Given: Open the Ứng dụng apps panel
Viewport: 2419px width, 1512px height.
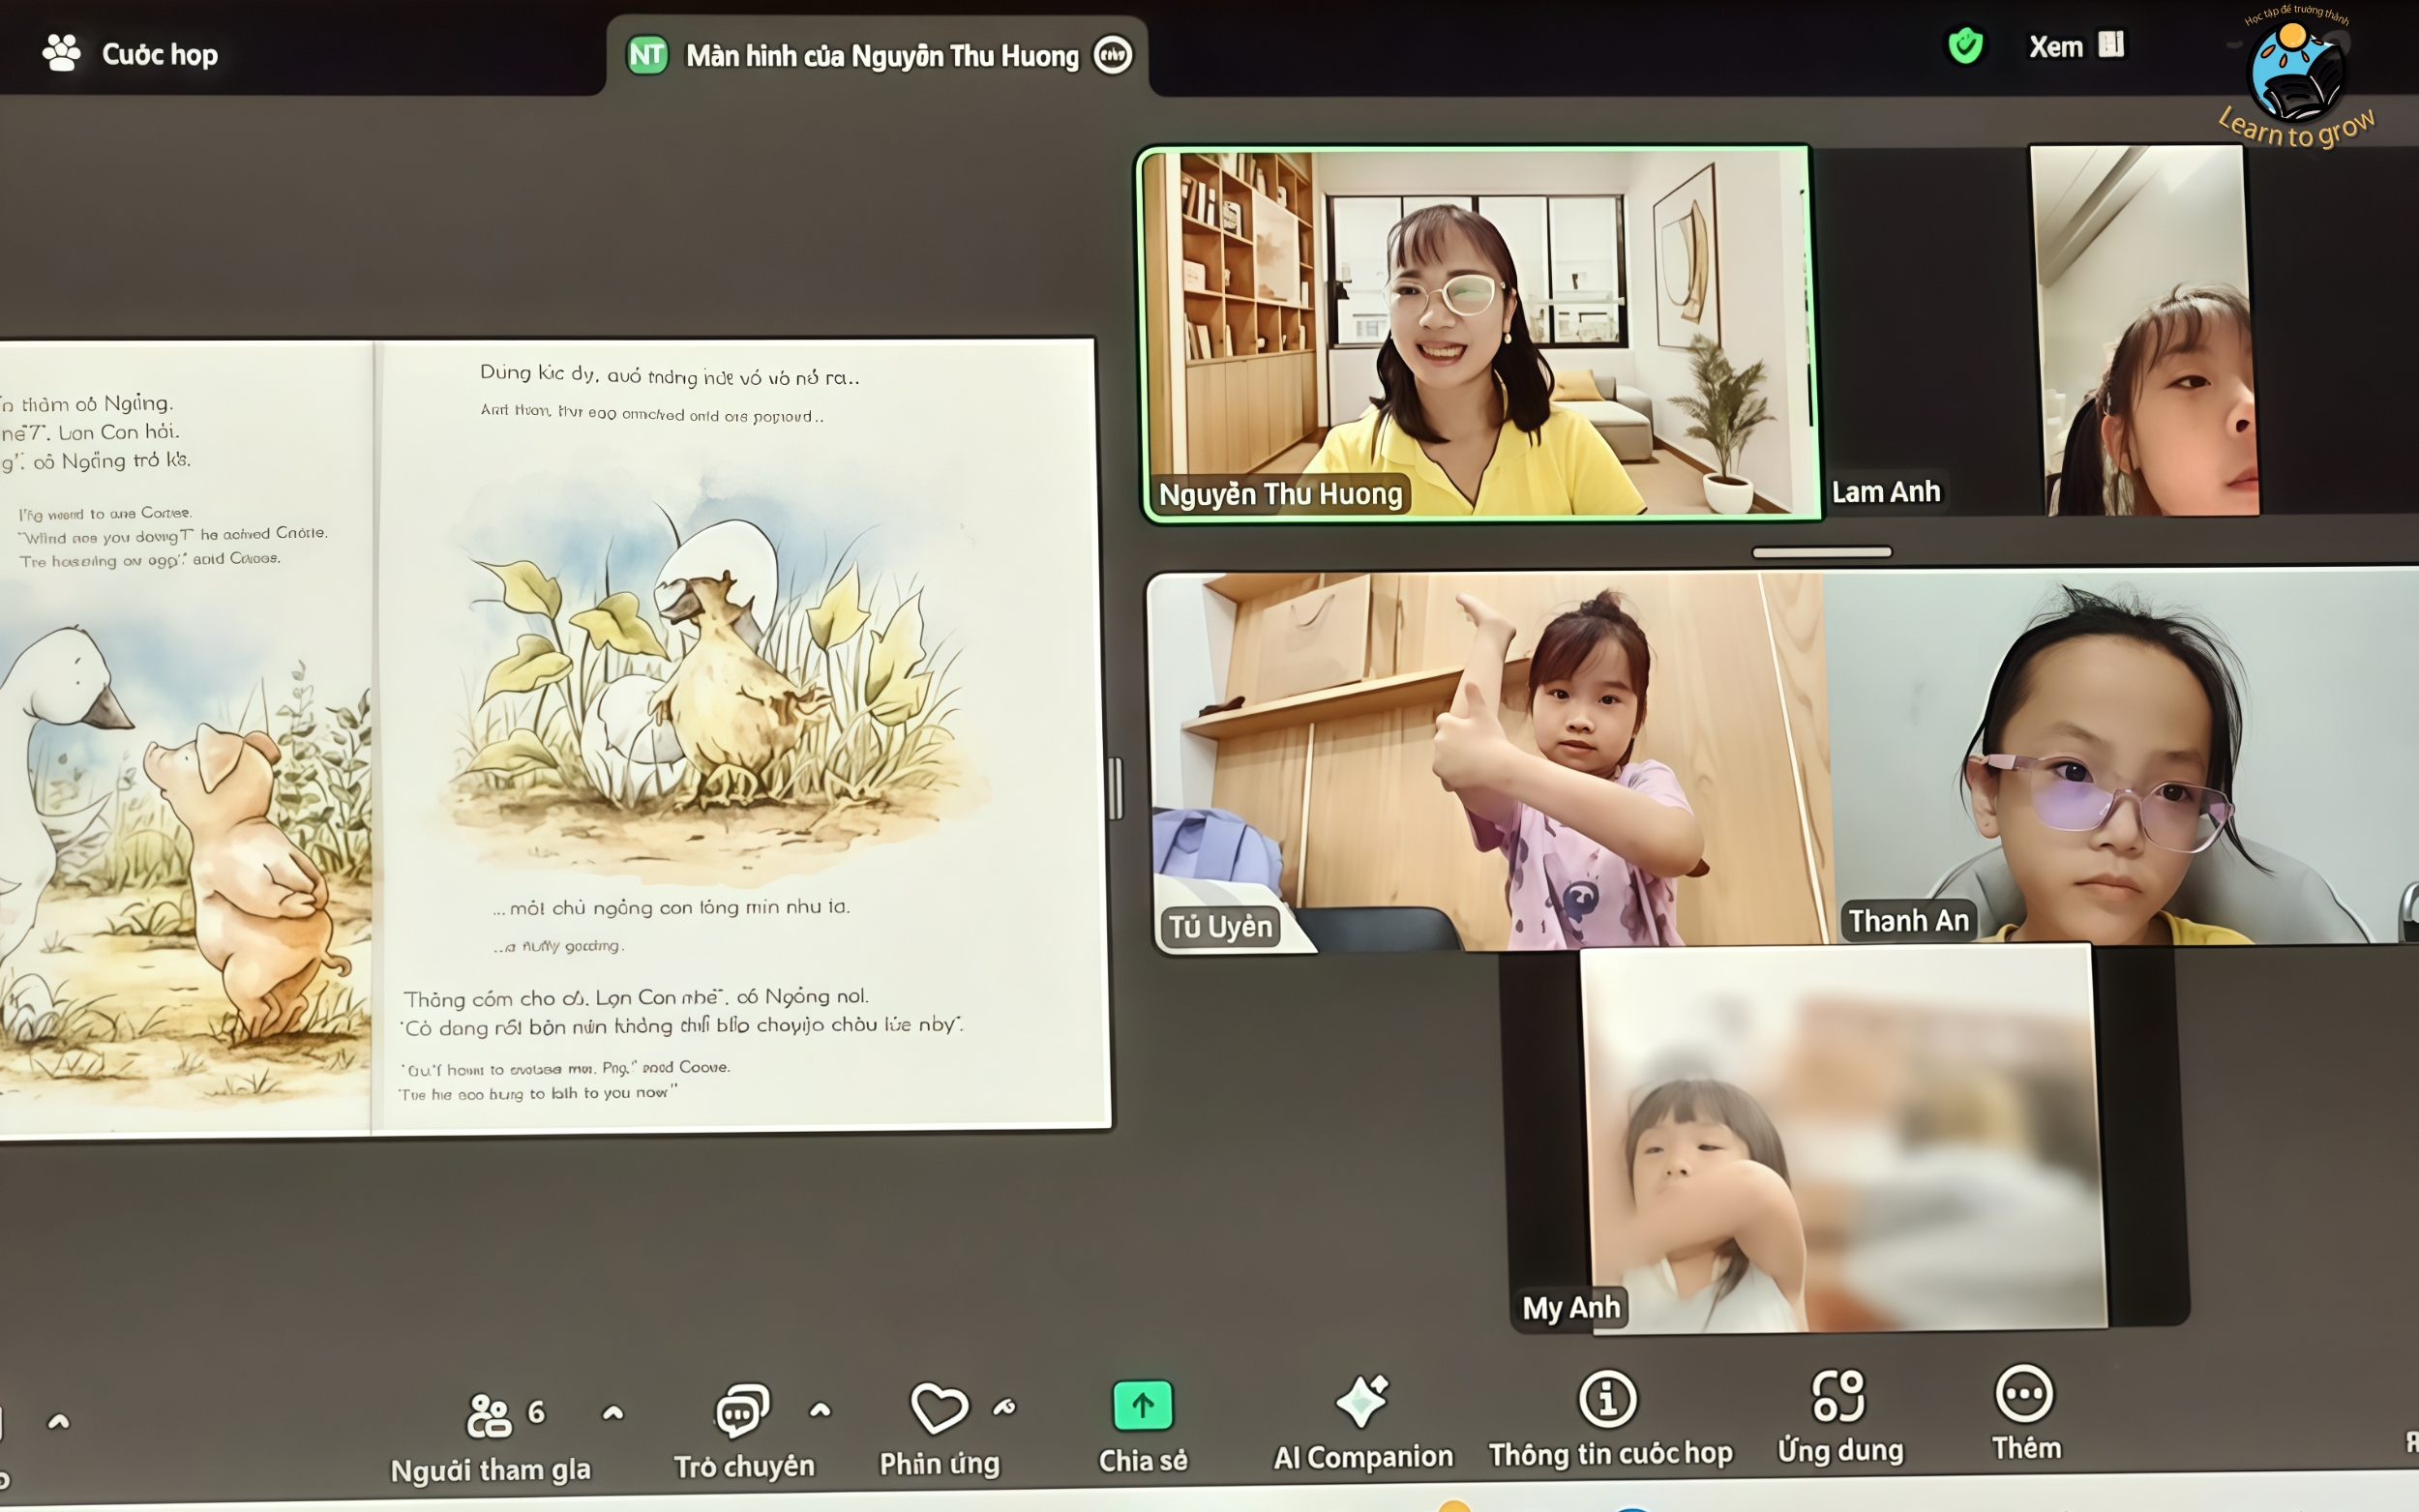Looking at the screenshot, I should click(1840, 1417).
